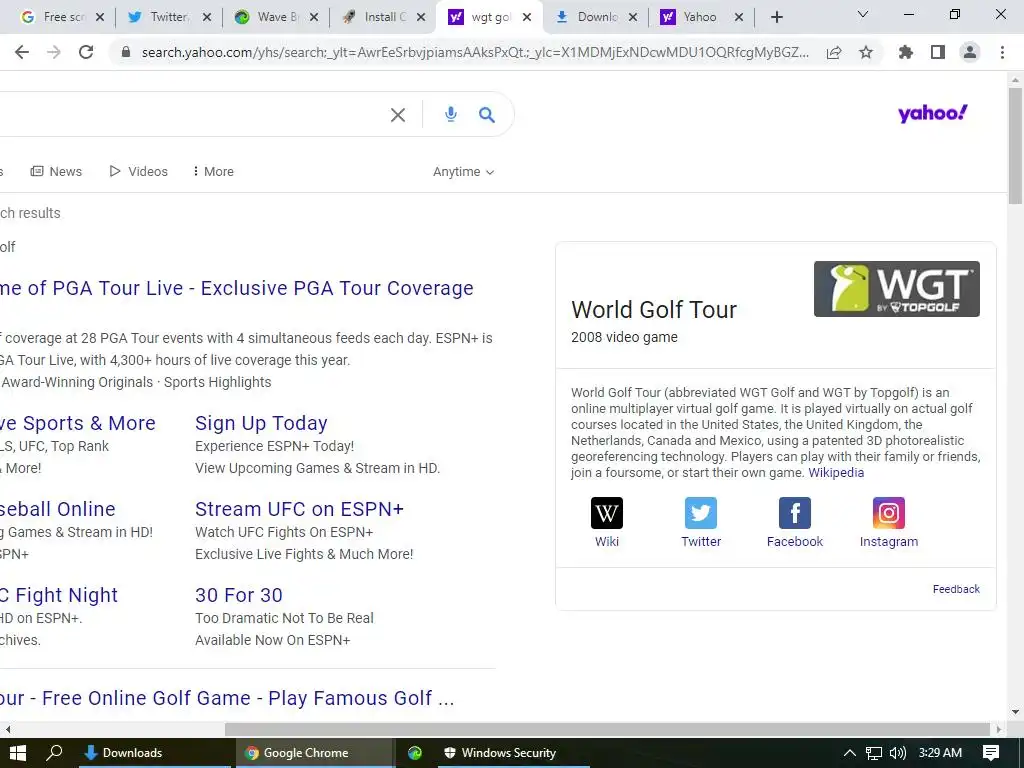Click the horizontal scrollbar thumb
Screen dimensions: 1024x768
coord(607,729)
